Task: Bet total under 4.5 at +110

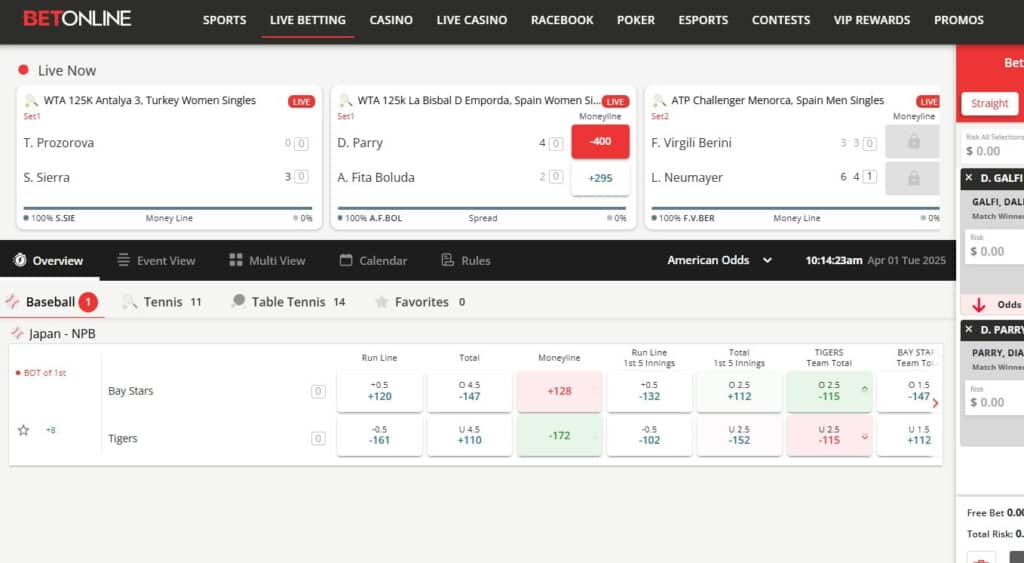Action: point(470,436)
